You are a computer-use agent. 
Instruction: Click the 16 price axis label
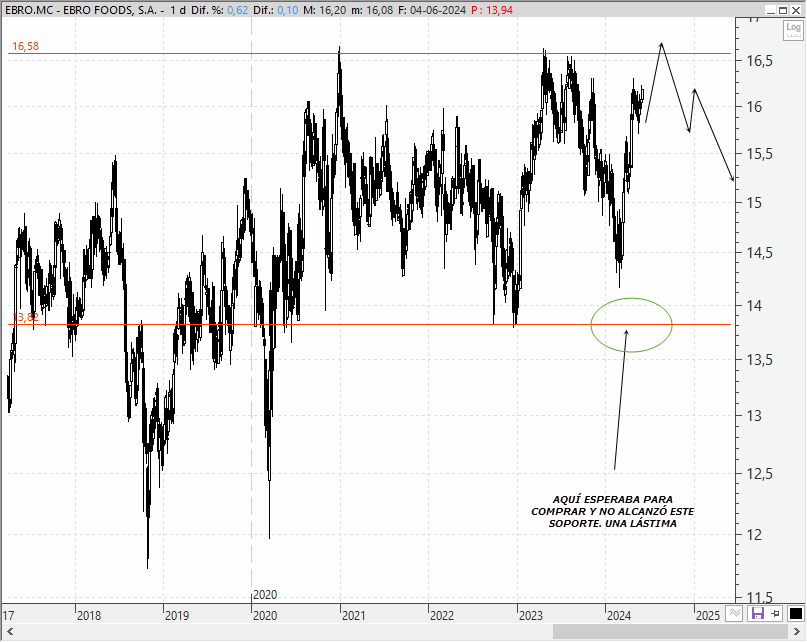coord(755,107)
